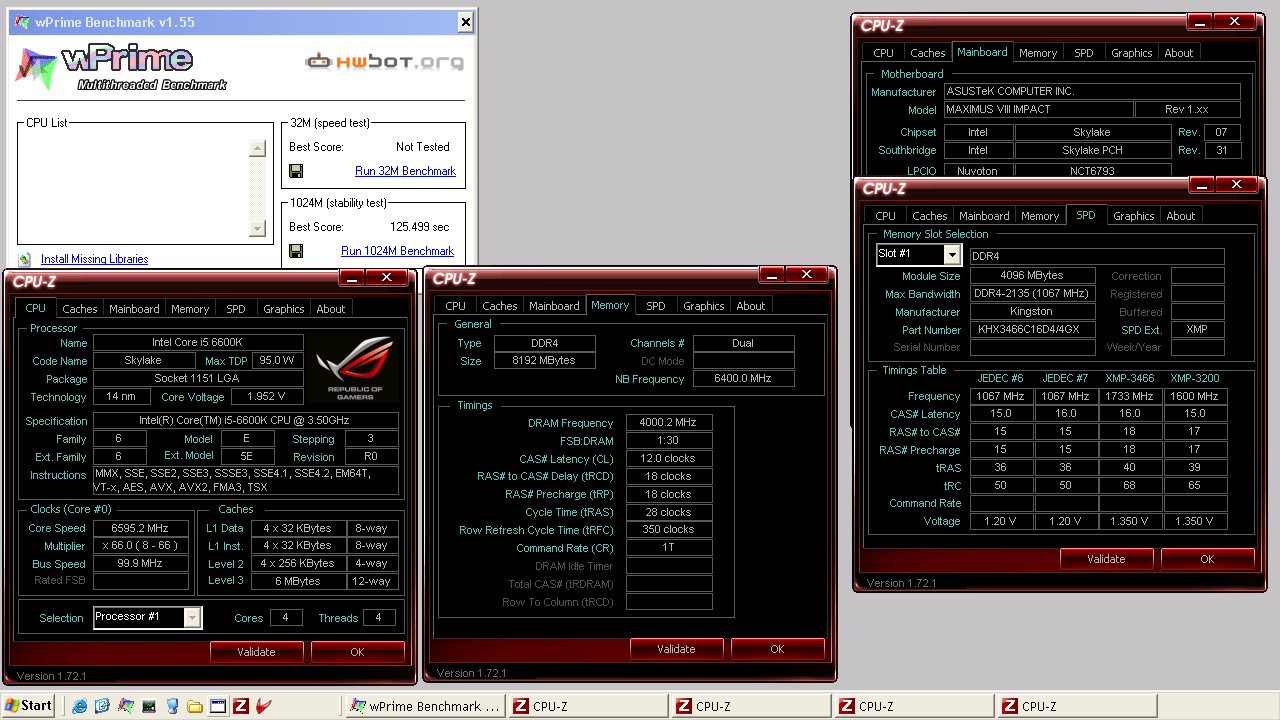
Task: Switch to Mainboard tab in SPD window
Action: click(984, 216)
